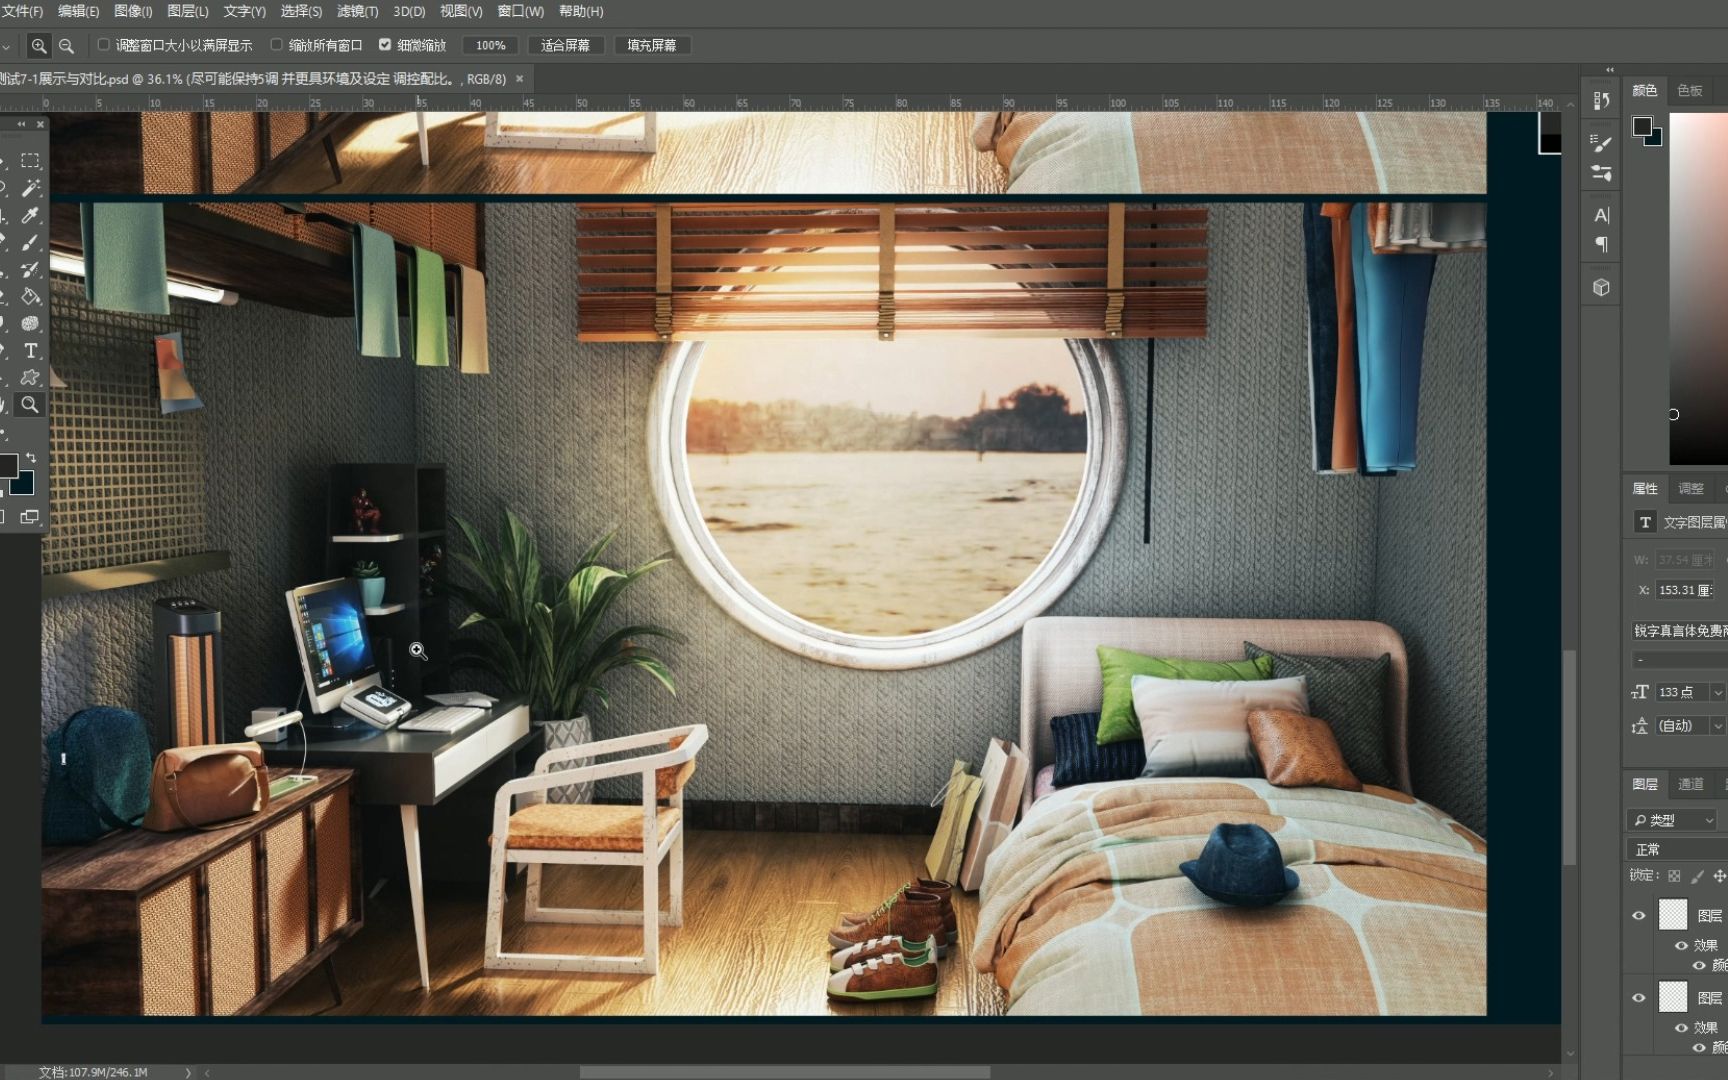Select the Paint Bucket tool
The height and width of the screenshot is (1080, 1728).
pyautogui.click(x=30, y=296)
